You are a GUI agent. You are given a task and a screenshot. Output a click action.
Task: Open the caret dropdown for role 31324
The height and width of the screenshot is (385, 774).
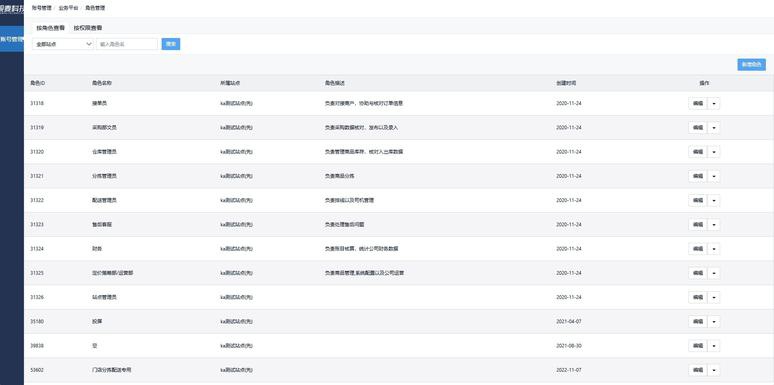[714, 249]
